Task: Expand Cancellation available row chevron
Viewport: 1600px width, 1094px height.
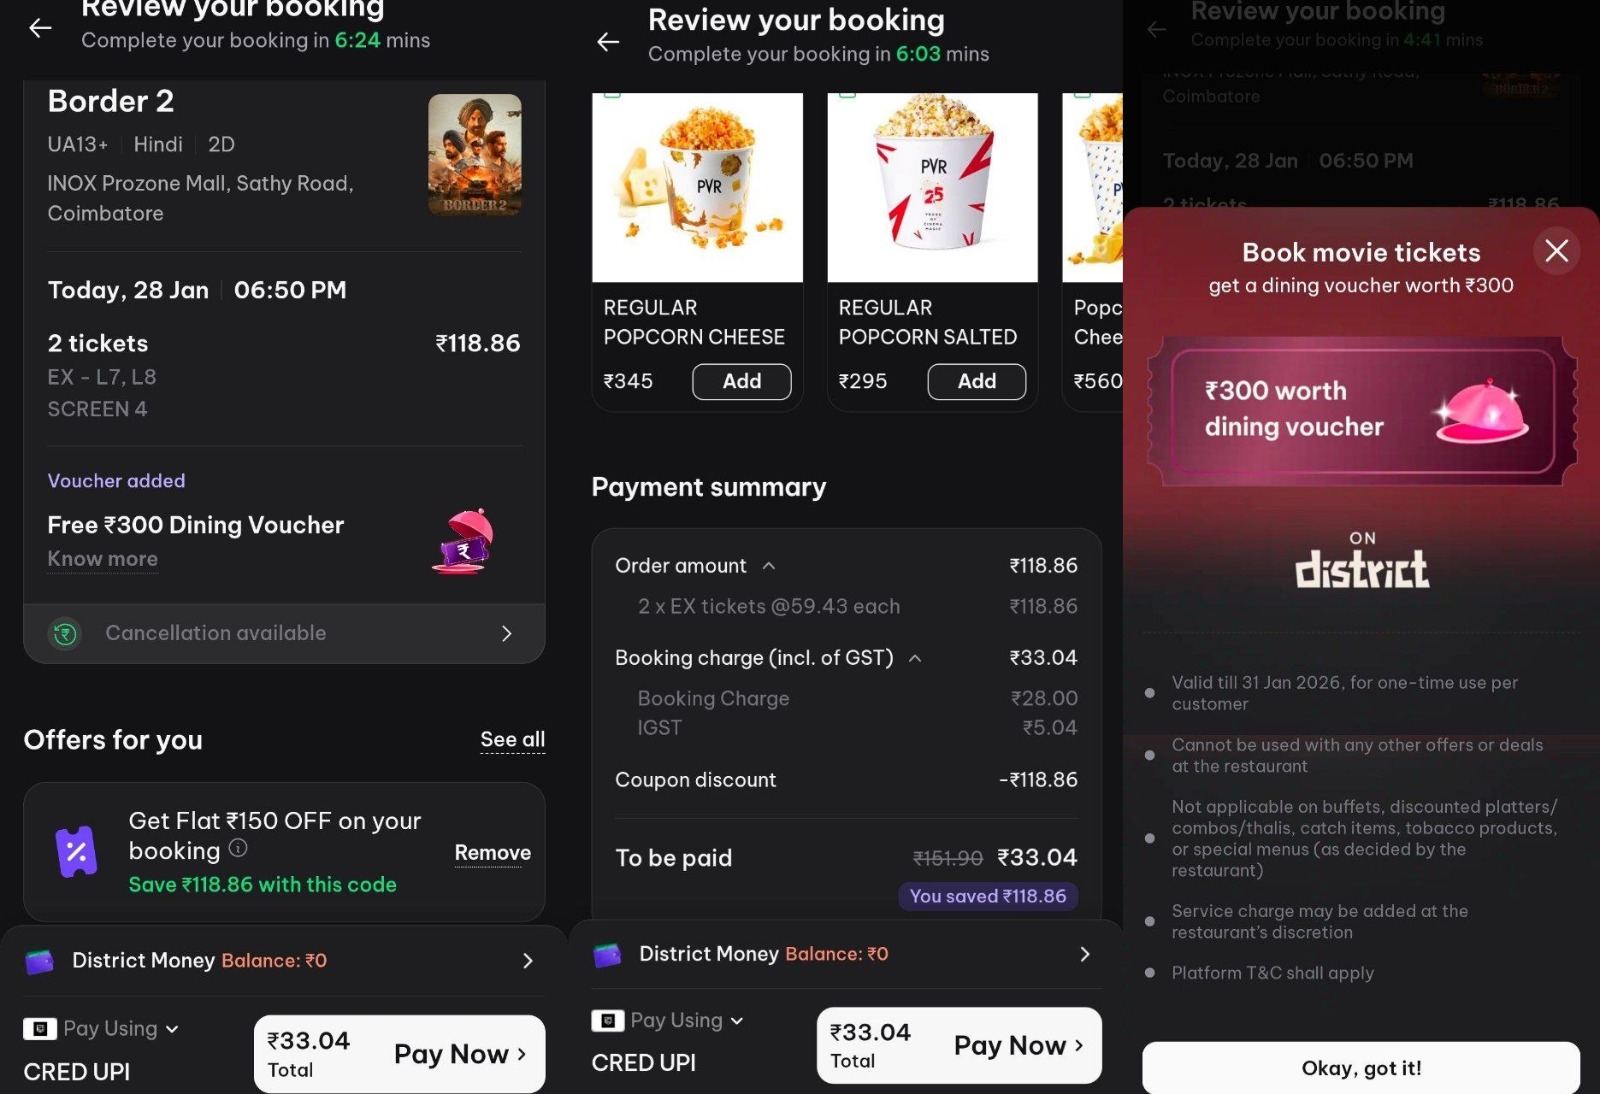Action: point(506,633)
